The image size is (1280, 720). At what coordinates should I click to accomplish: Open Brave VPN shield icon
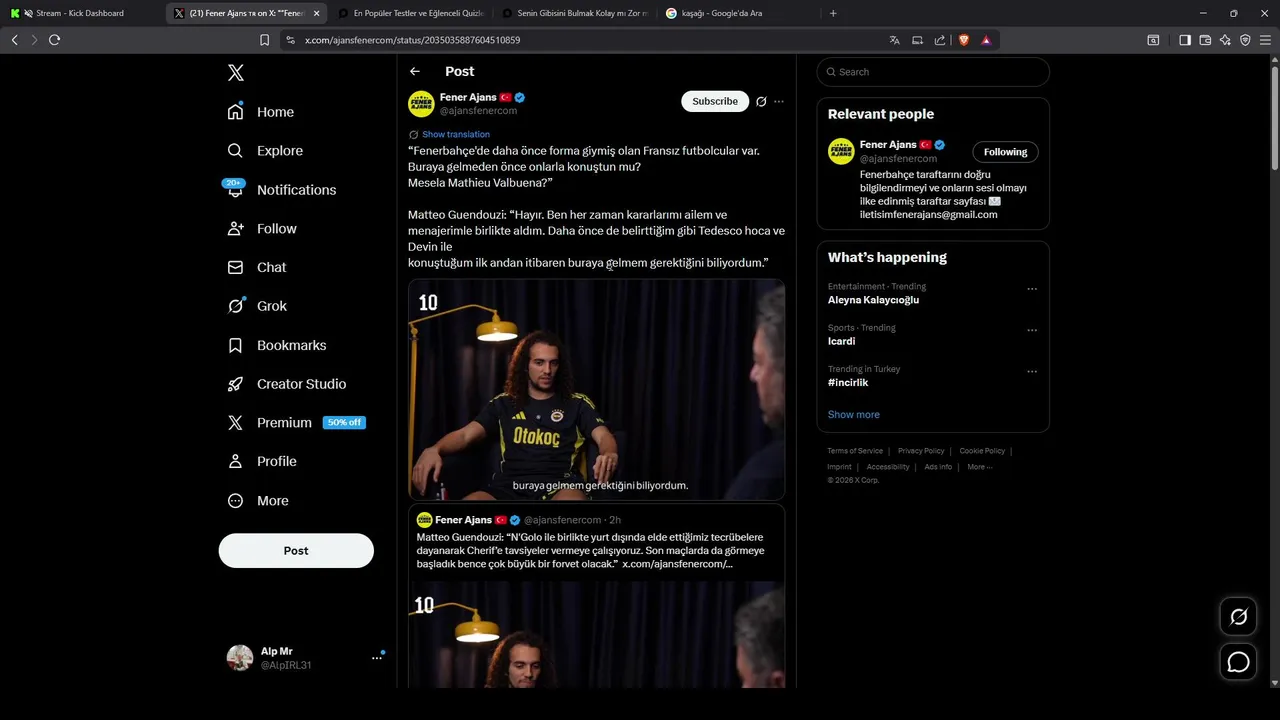(1245, 40)
